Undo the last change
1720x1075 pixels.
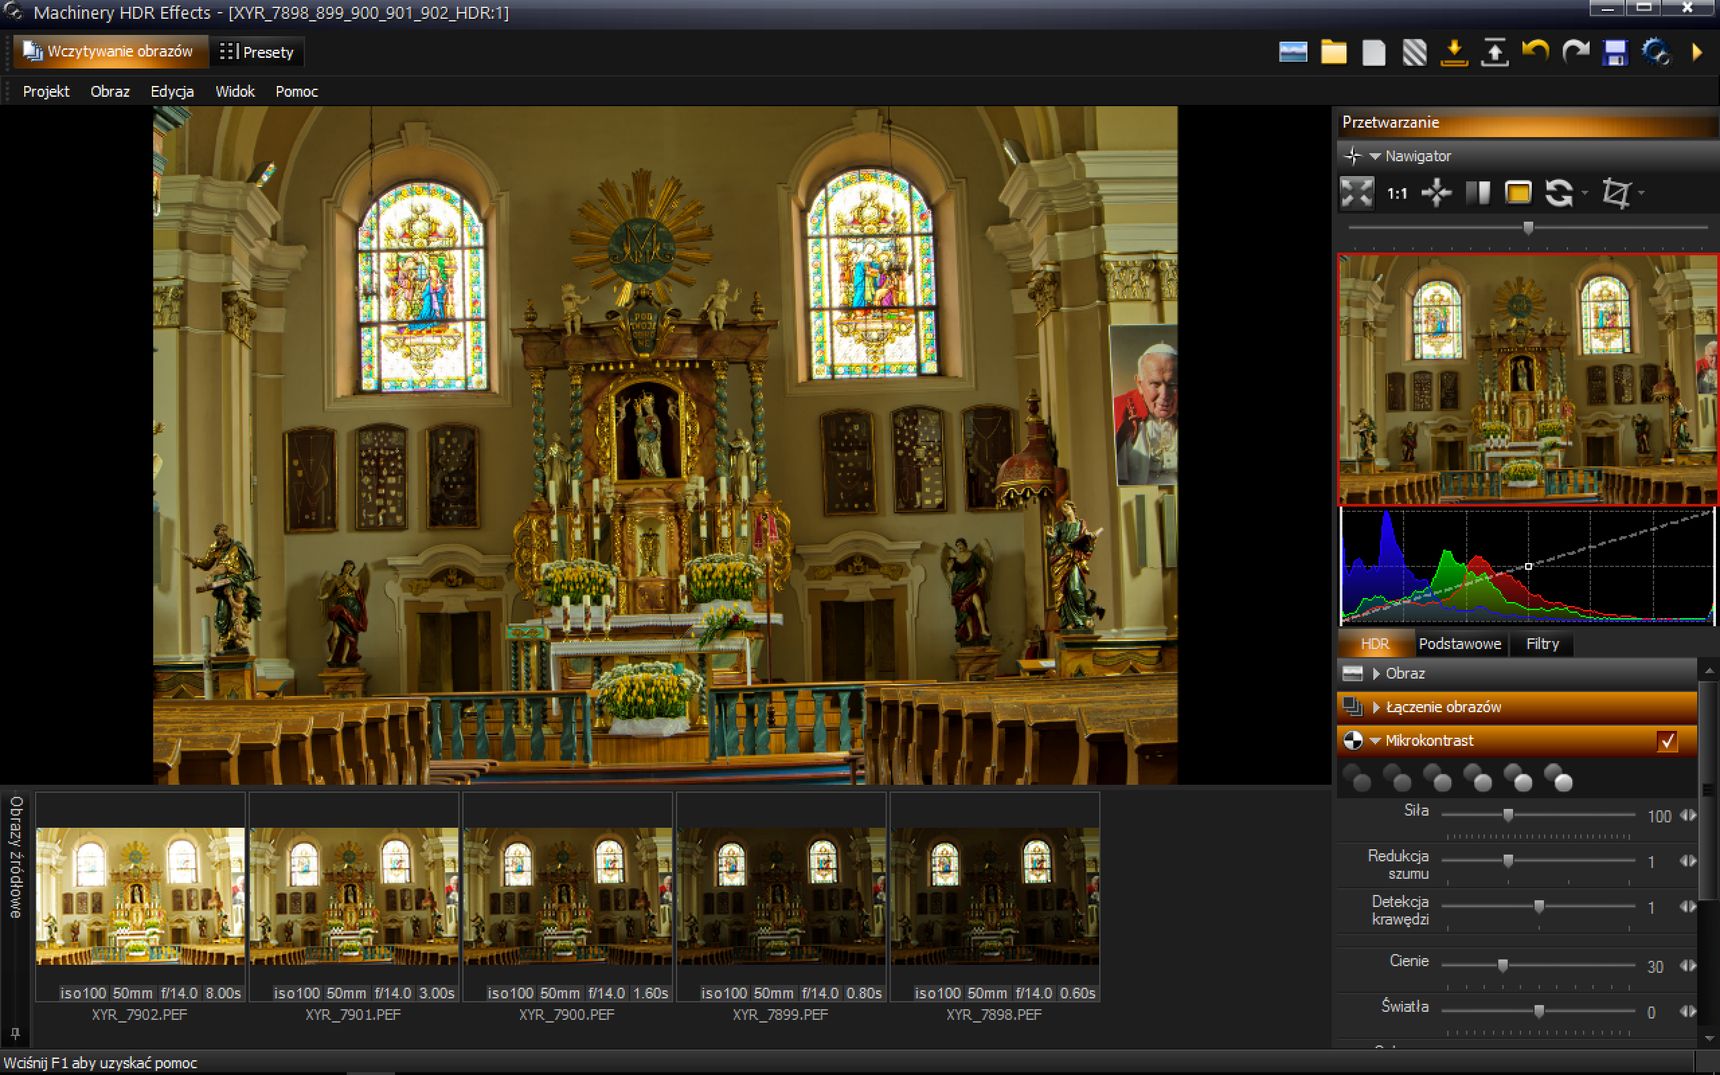click(x=1535, y=52)
